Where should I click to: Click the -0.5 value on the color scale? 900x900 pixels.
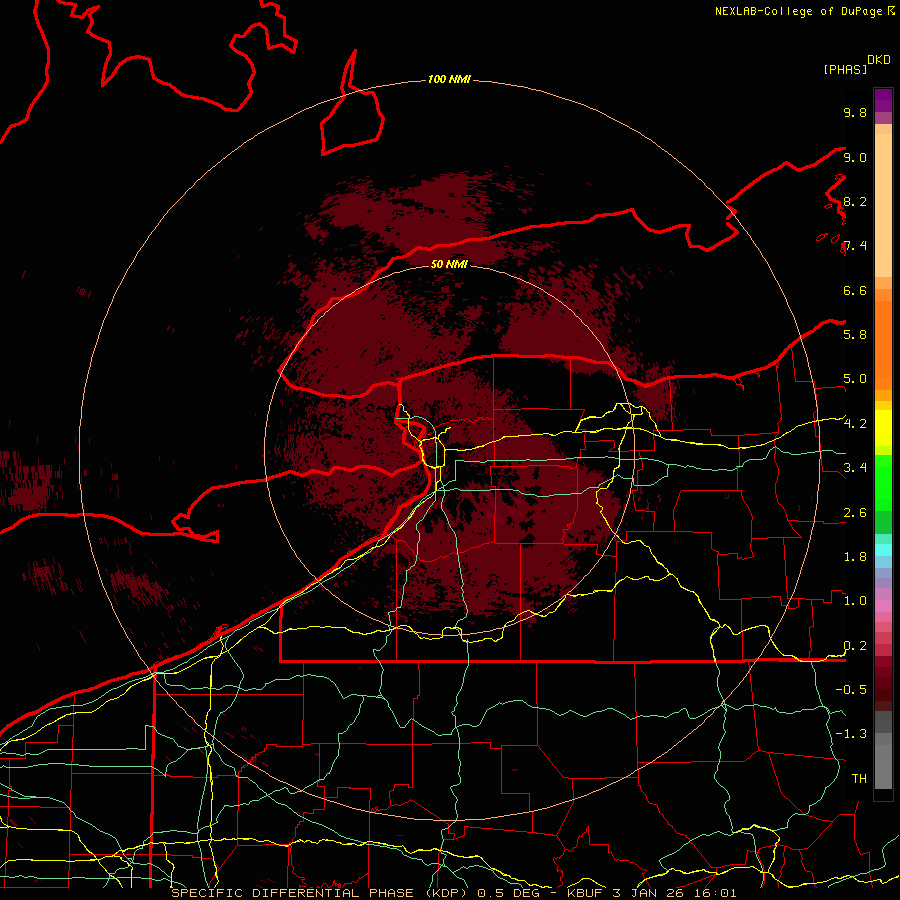click(851, 690)
